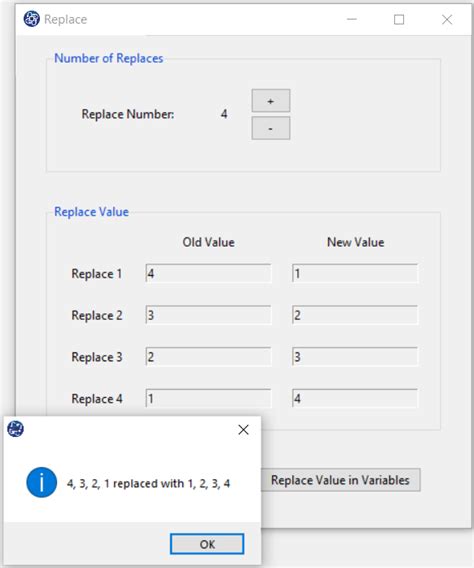Click the blue information icon
The image size is (474, 568).
(x=42, y=482)
